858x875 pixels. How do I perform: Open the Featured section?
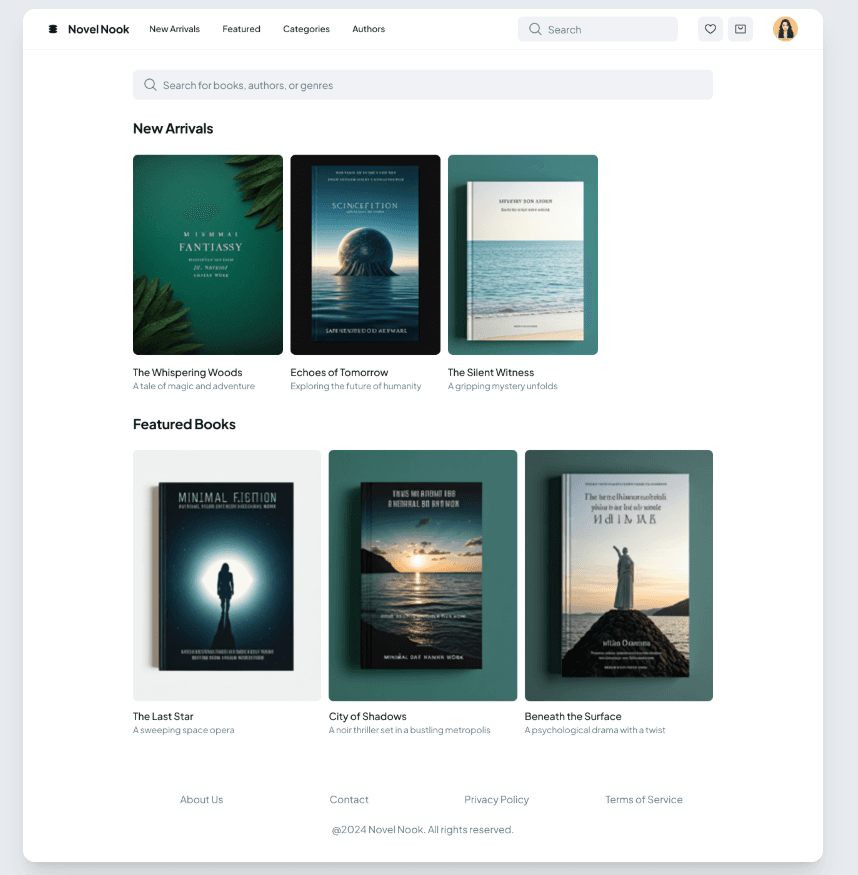pyautogui.click(x=241, y=29)
